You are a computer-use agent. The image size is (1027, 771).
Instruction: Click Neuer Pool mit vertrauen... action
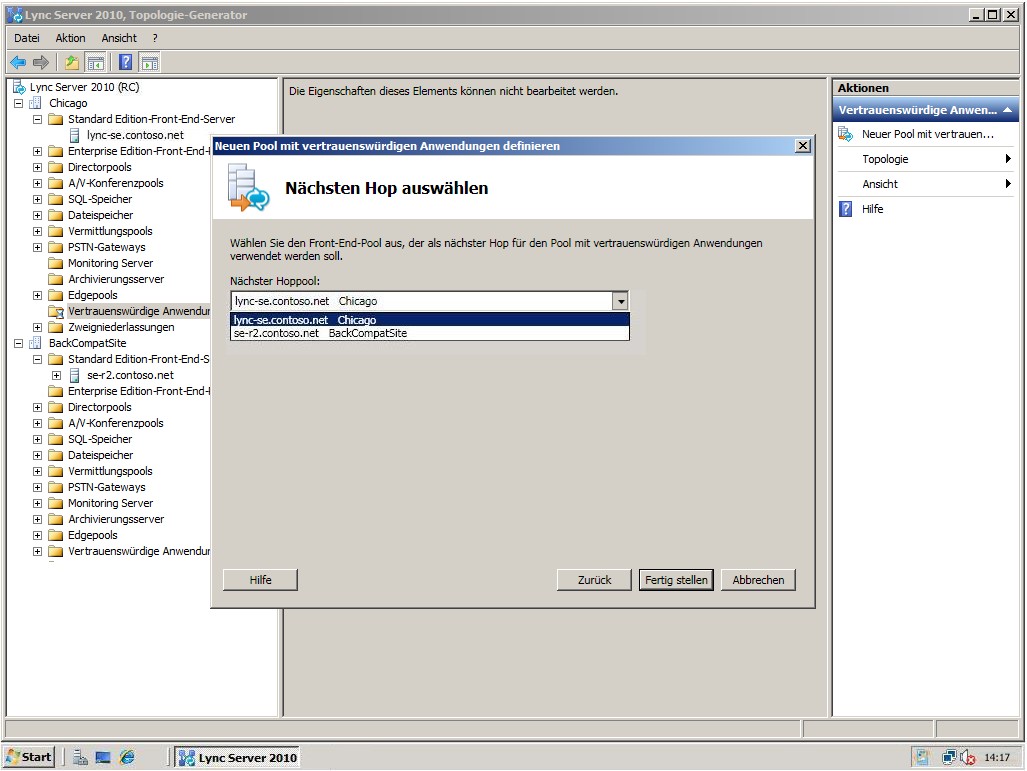point(927,134)
